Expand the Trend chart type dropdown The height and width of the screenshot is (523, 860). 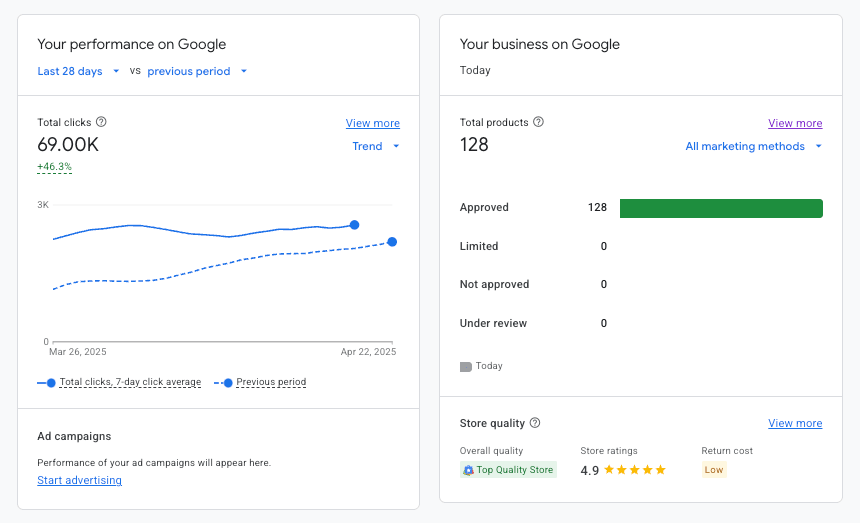(x=376, y=146)
